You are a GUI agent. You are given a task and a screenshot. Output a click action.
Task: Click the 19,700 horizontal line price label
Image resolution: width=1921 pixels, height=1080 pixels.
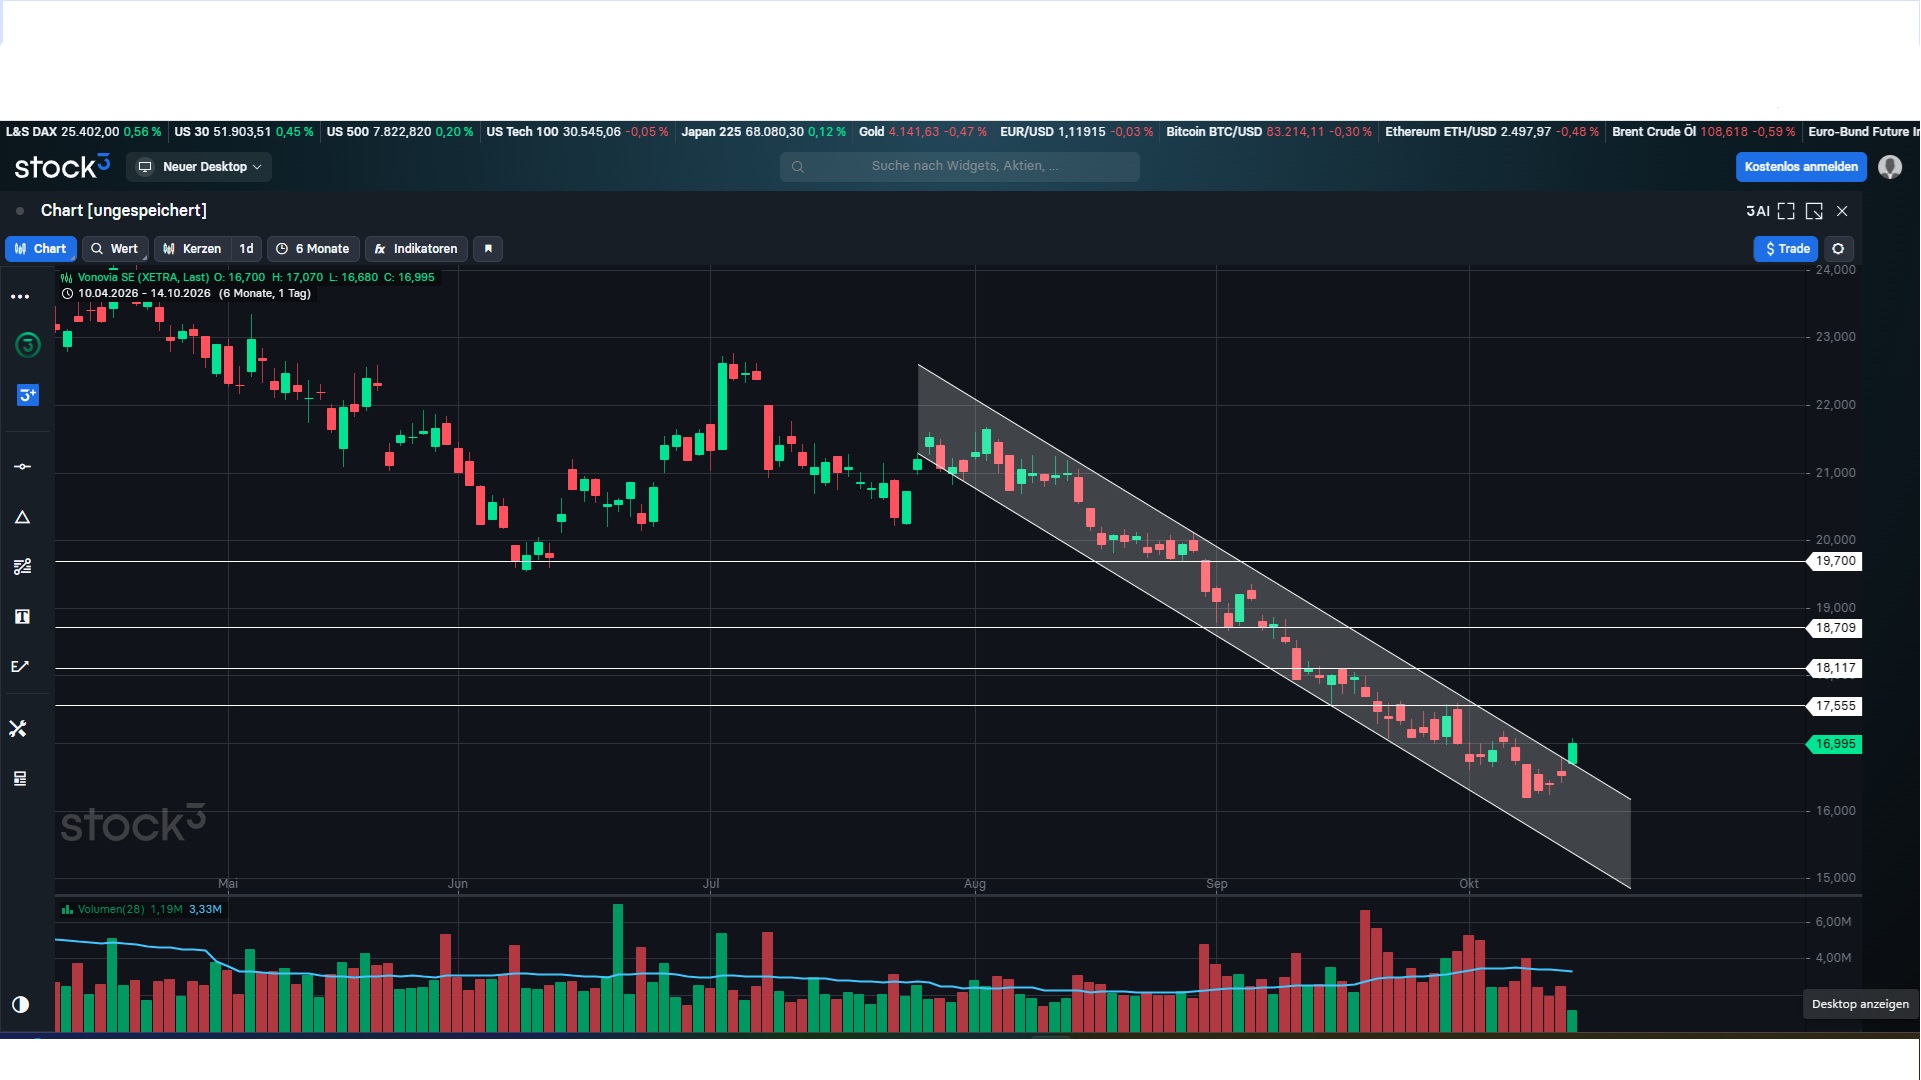(1835, 561)
